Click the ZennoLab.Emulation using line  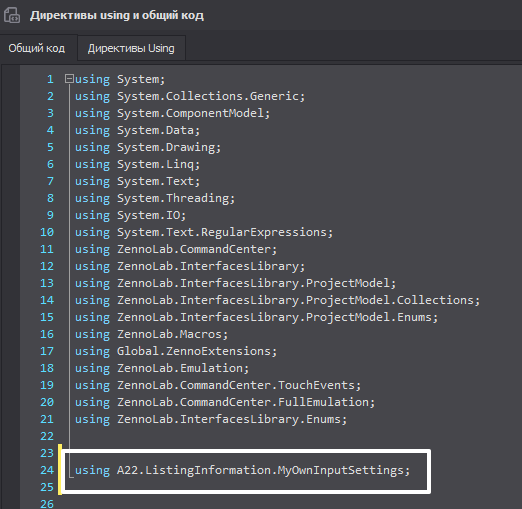click(x=162, y=368)
